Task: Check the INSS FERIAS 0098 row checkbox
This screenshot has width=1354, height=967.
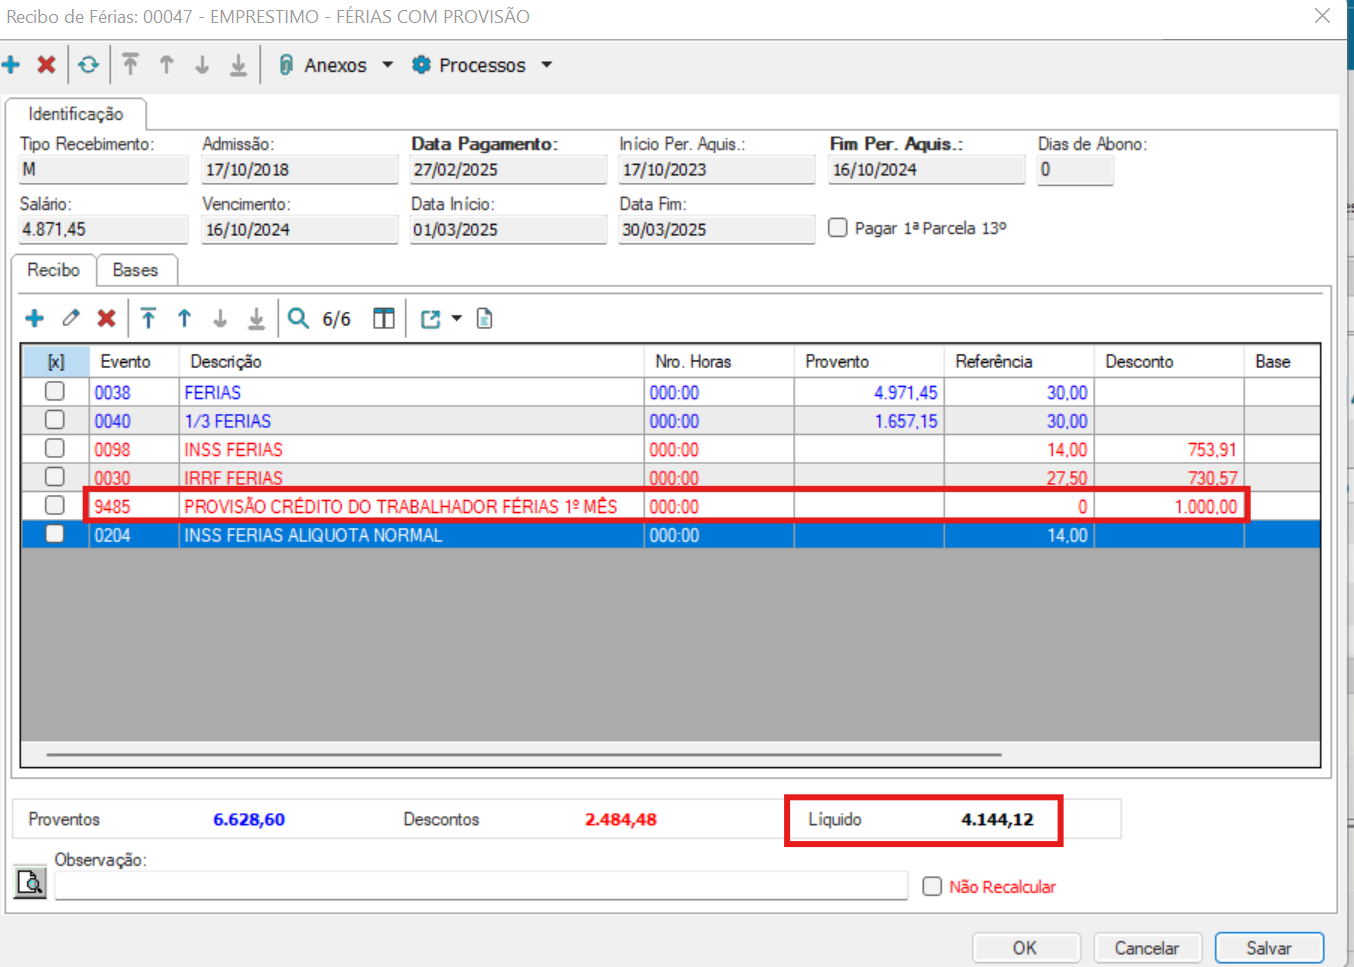Action: point(55,449)
